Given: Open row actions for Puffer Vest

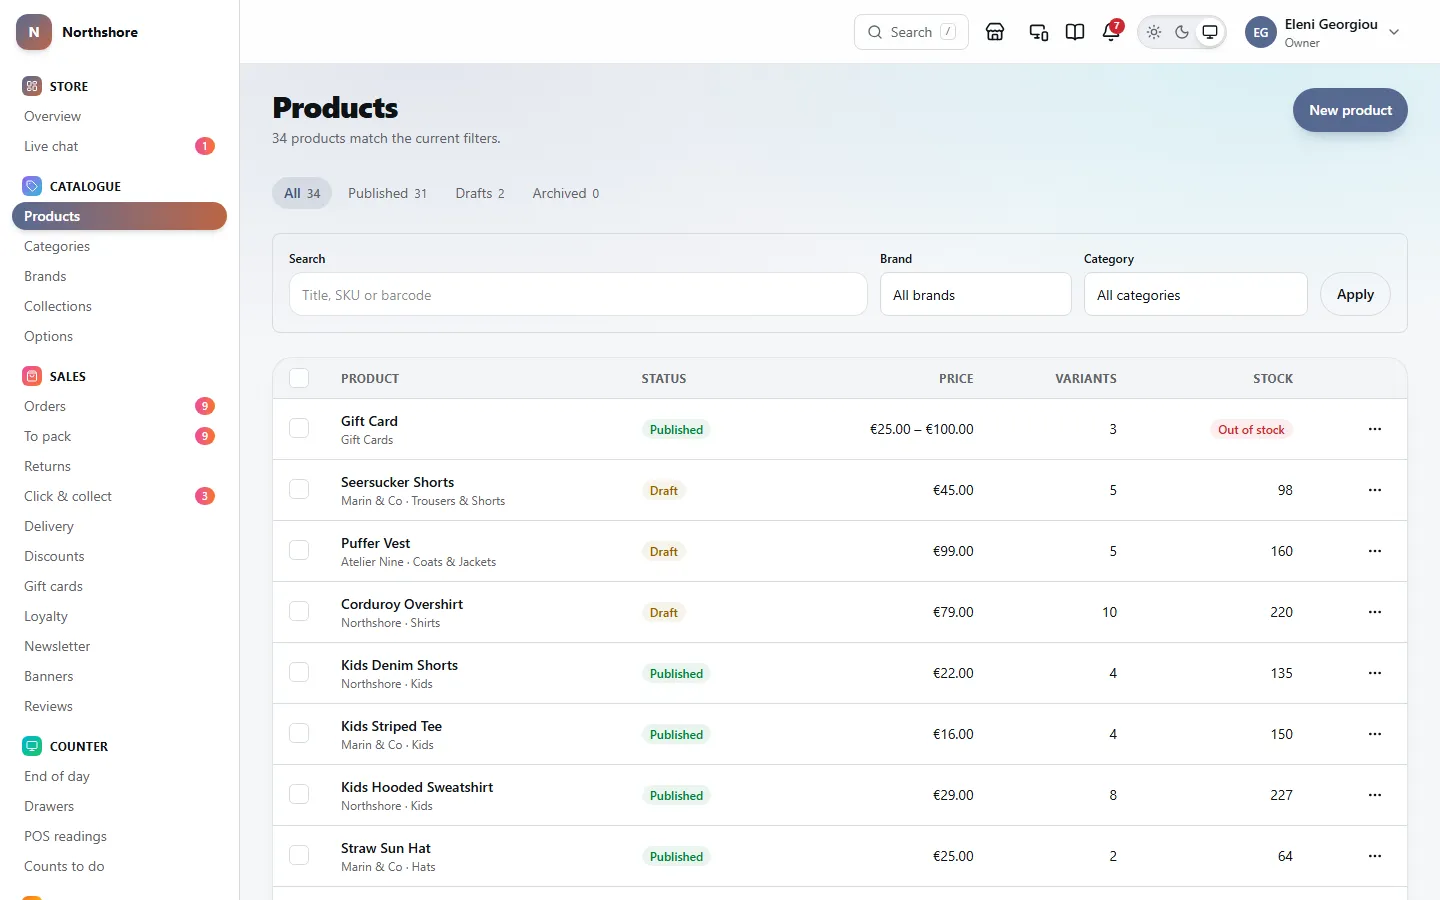Looking at the screenshot, I should click(1375, 551).
